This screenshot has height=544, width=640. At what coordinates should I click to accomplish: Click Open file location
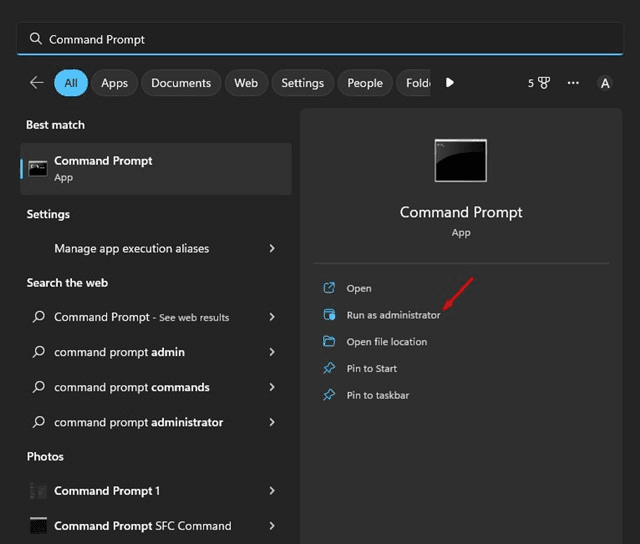click(x=387, y=342)
